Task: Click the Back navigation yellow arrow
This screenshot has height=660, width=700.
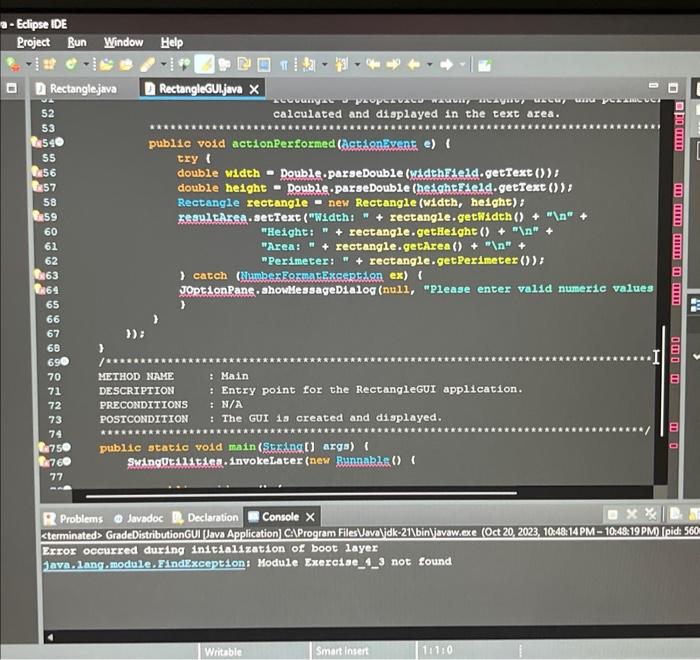Action: pos(414,65)
